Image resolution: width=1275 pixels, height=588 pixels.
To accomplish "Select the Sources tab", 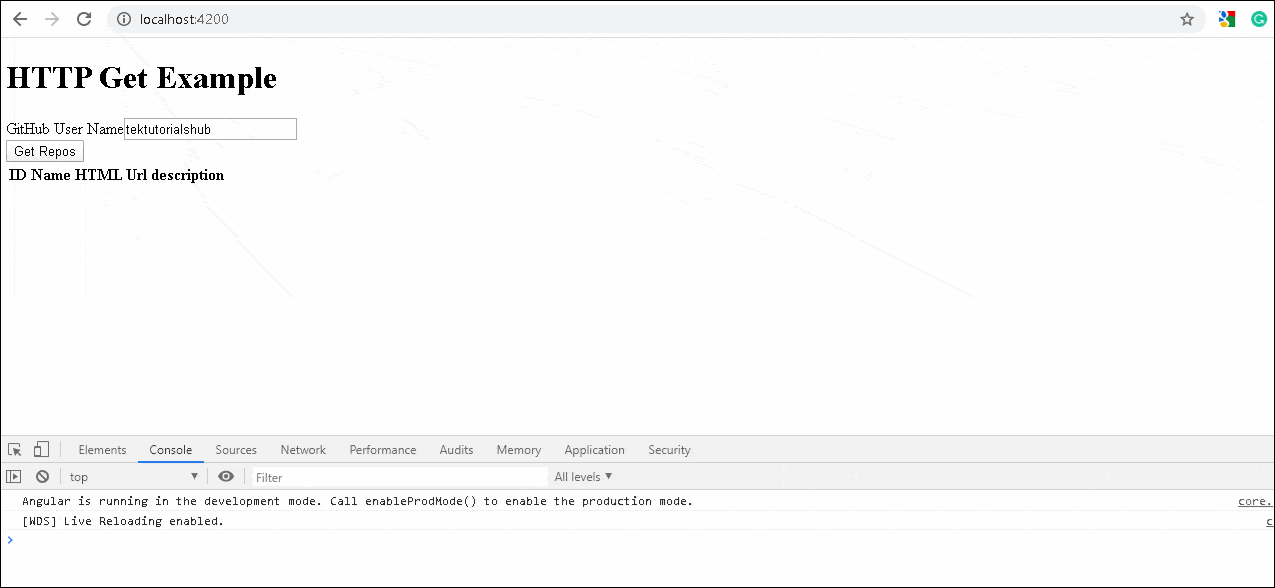I will pos(236,450).
